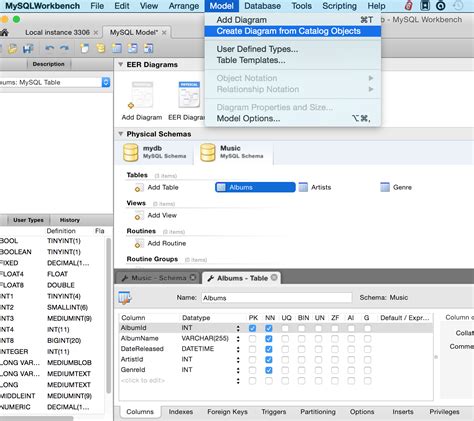Close the Albums - Table editor tab
474x421 pixels.
click(274, 277)
